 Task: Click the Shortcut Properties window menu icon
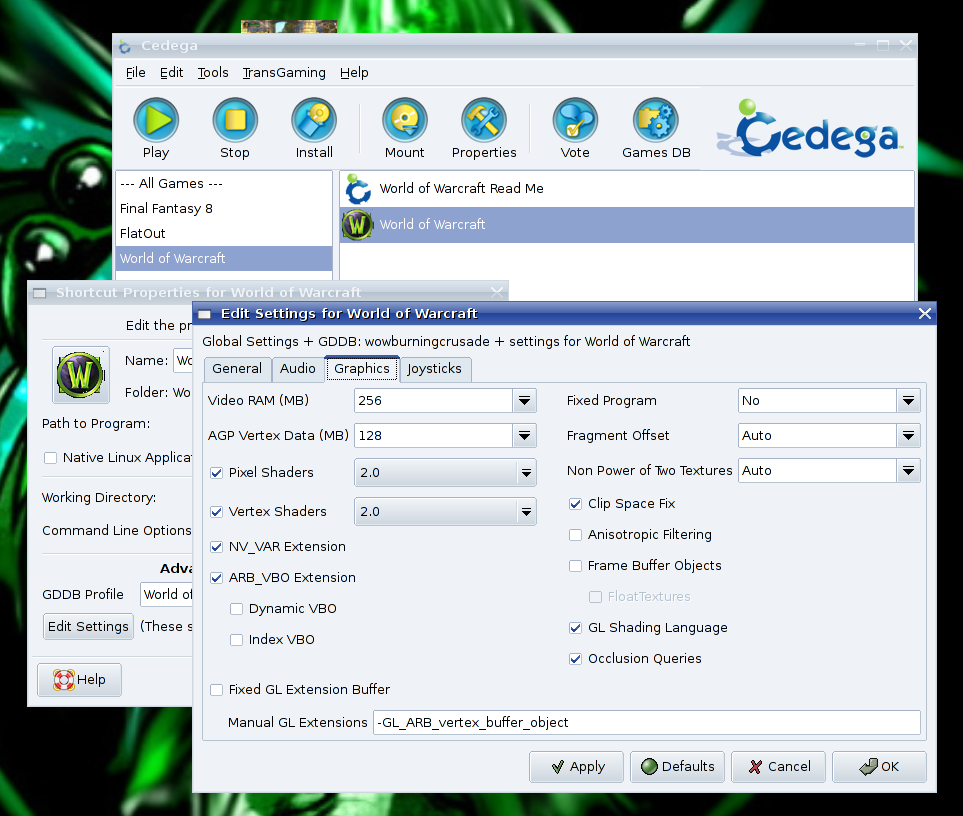click(40, 293)
